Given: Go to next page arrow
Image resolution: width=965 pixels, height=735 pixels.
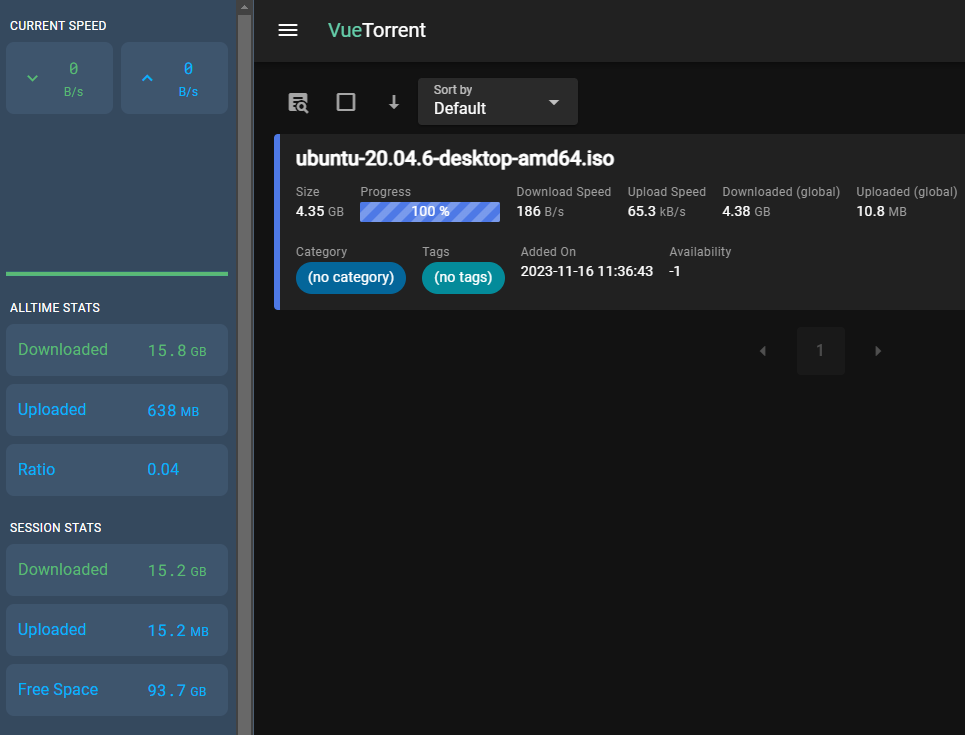Looking at the screenshot, I should point(878,351).
